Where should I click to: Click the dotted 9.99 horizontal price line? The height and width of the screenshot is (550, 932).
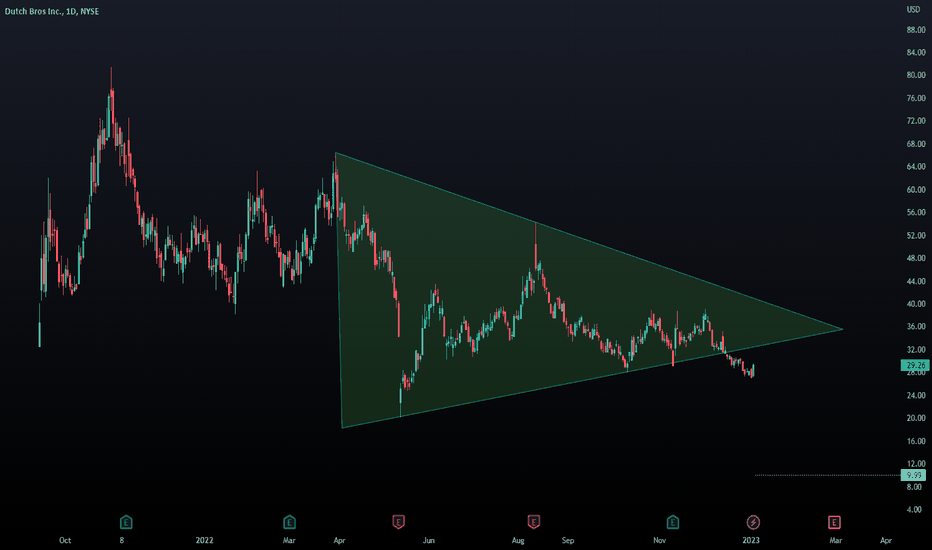coord(827,475)
